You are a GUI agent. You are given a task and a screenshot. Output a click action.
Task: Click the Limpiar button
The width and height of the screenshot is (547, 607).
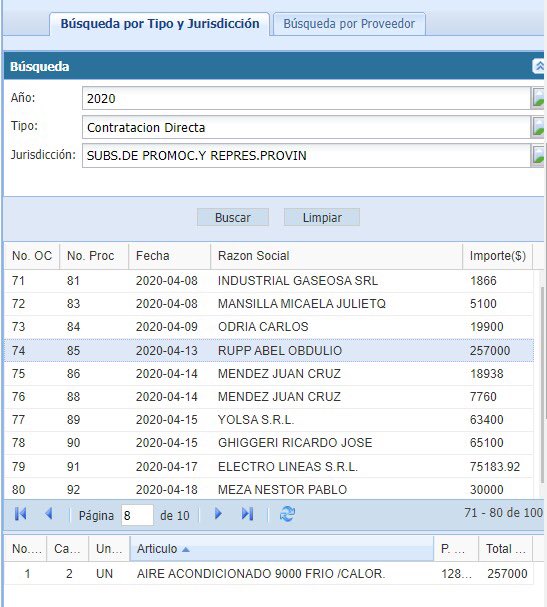point(322,217)
